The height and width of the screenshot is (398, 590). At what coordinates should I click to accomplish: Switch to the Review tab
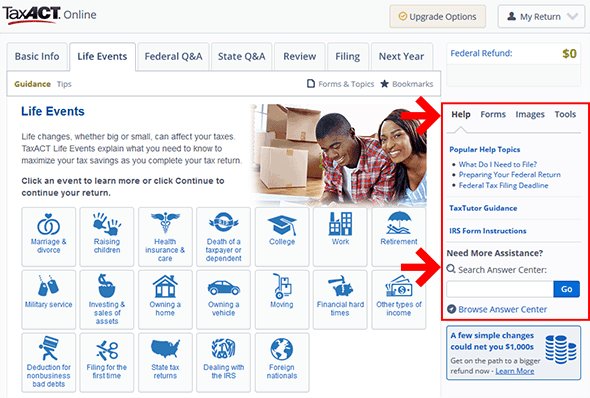pos(300,56)
